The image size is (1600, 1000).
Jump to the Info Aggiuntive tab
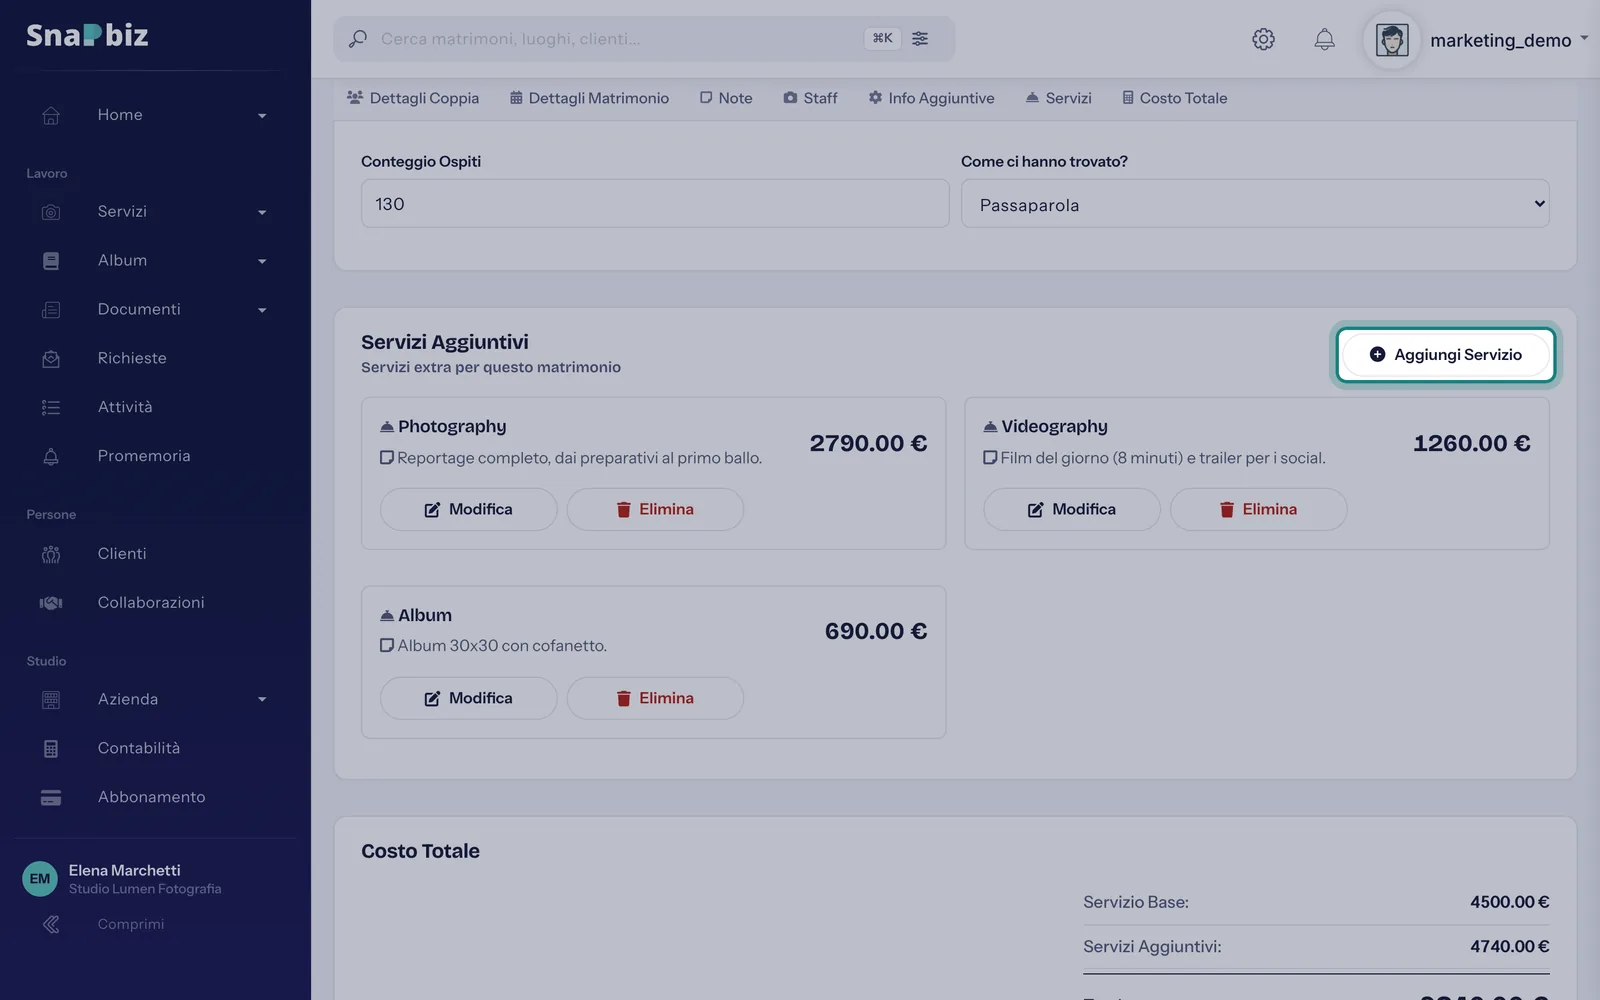click(x=931, y=98)
